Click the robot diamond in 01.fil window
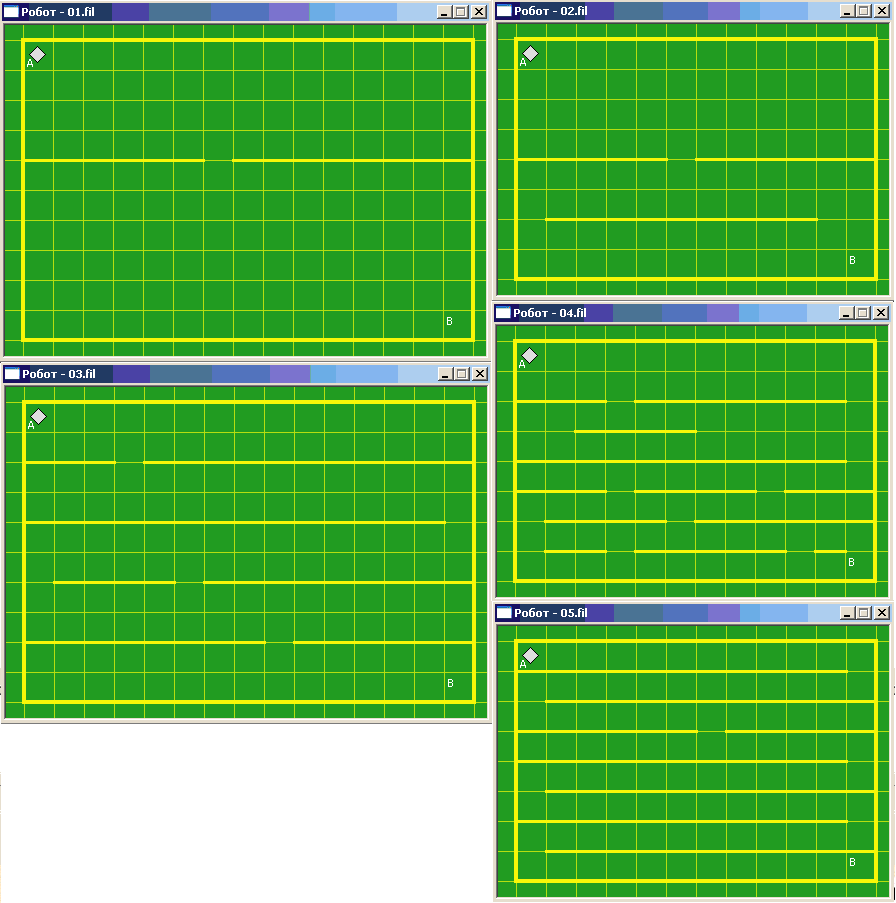The image size is (896, 903). pos(37,54)
